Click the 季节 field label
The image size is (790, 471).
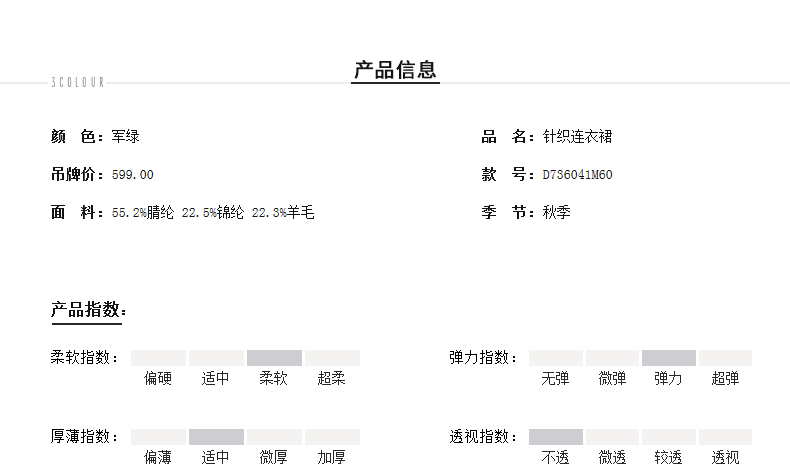(507, 212)
